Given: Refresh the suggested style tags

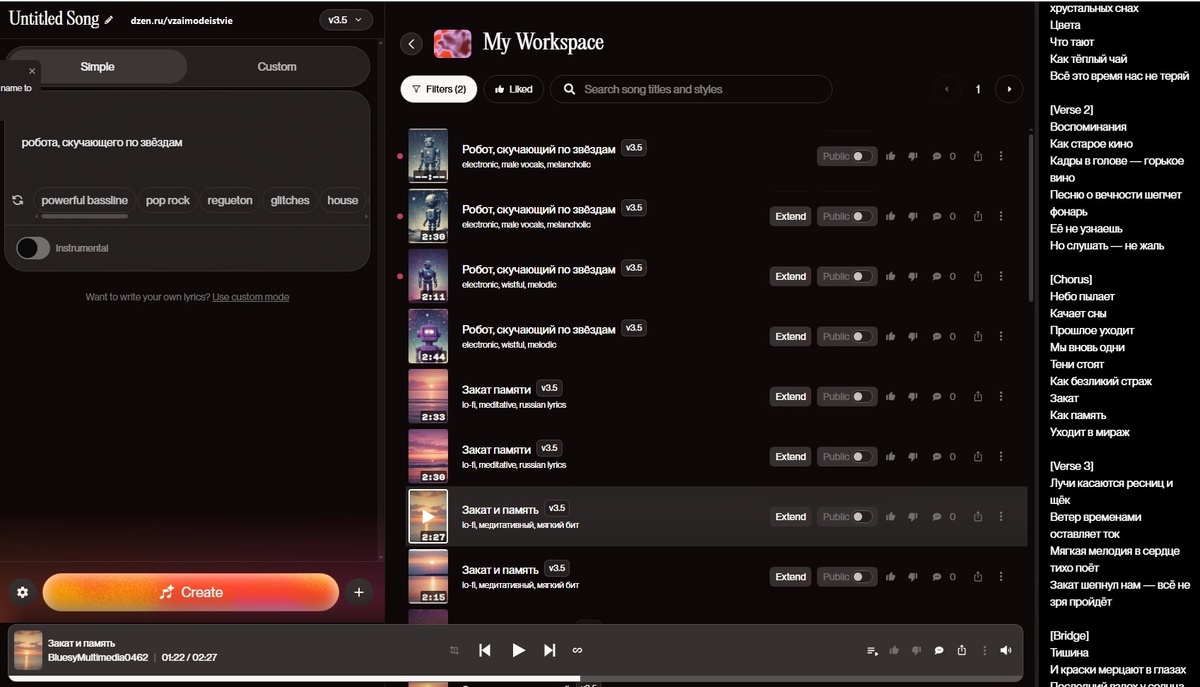Looking at the screenshot, I should (18, 200).
